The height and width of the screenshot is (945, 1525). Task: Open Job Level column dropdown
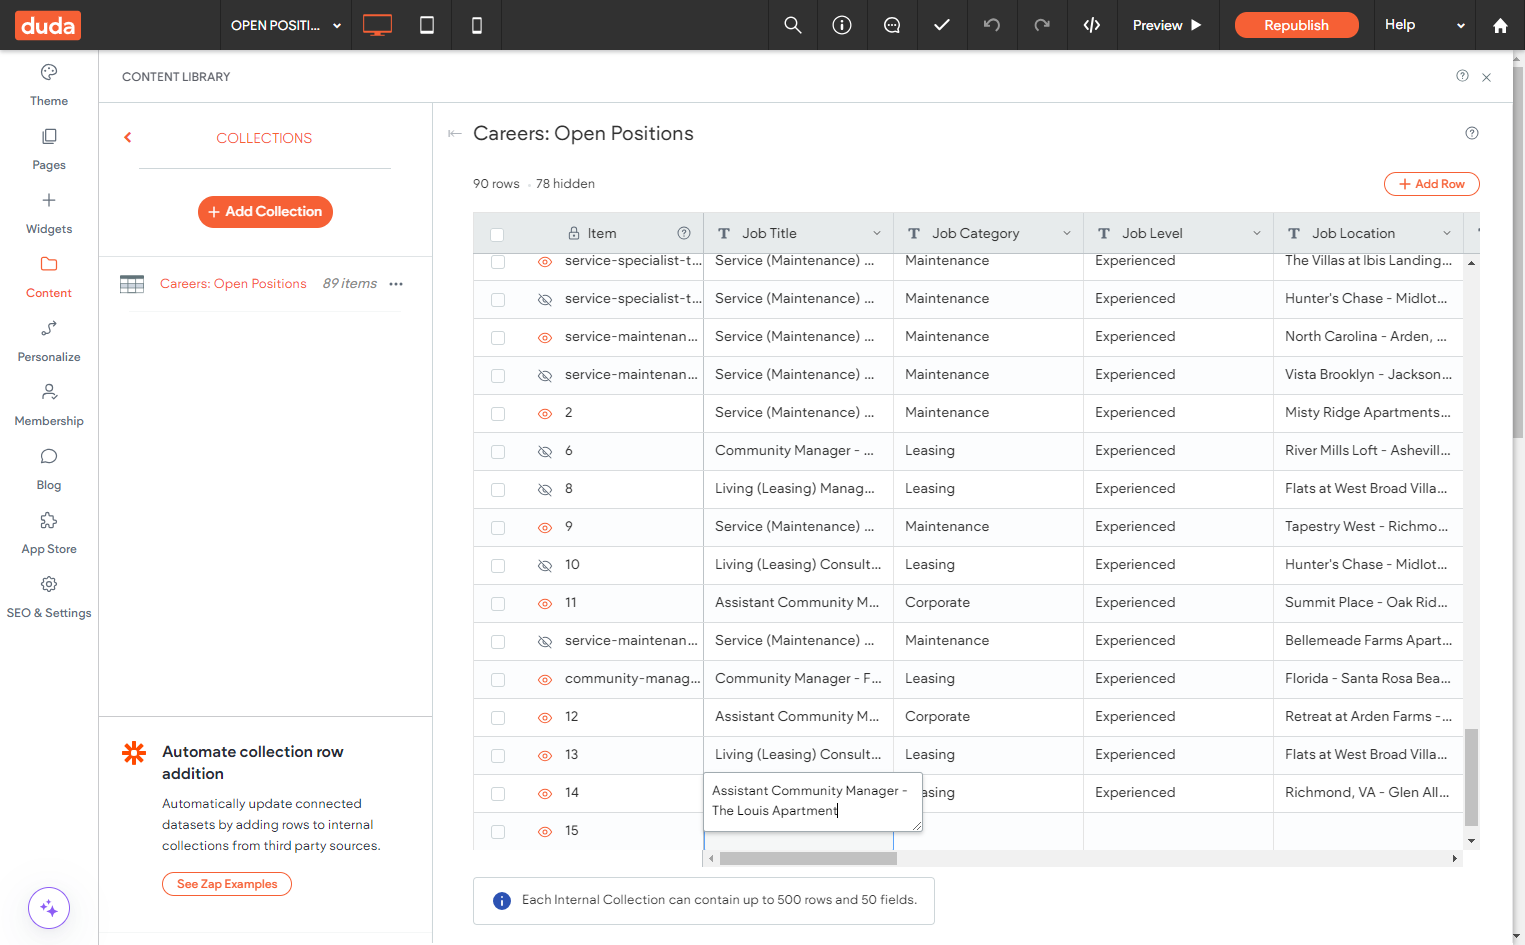pyautogui.click(x=1257, y=233)
